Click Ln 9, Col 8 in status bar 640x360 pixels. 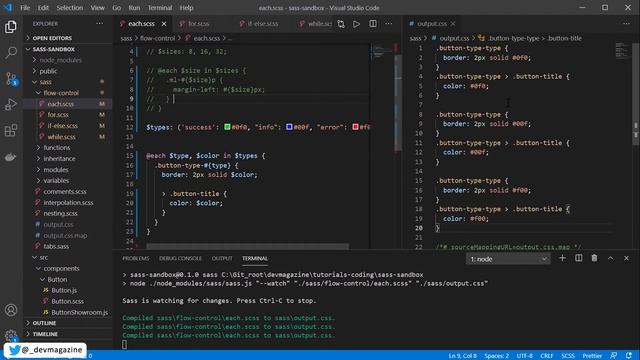(x=462, y=356)
